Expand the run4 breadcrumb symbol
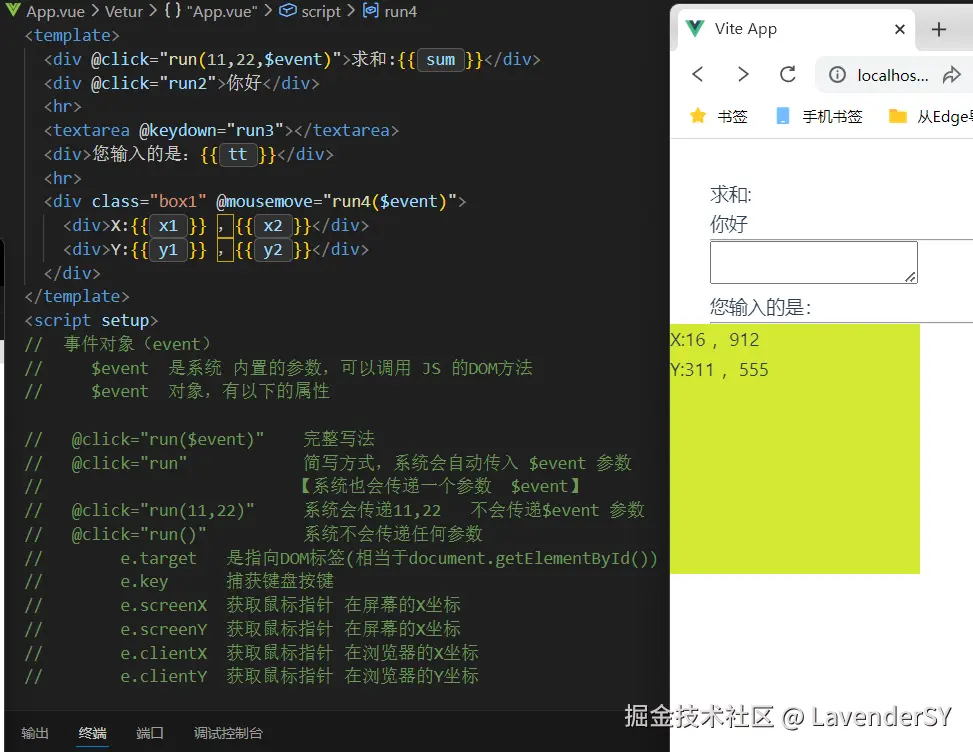Viewport: 973px width, 752px height. 400,11
